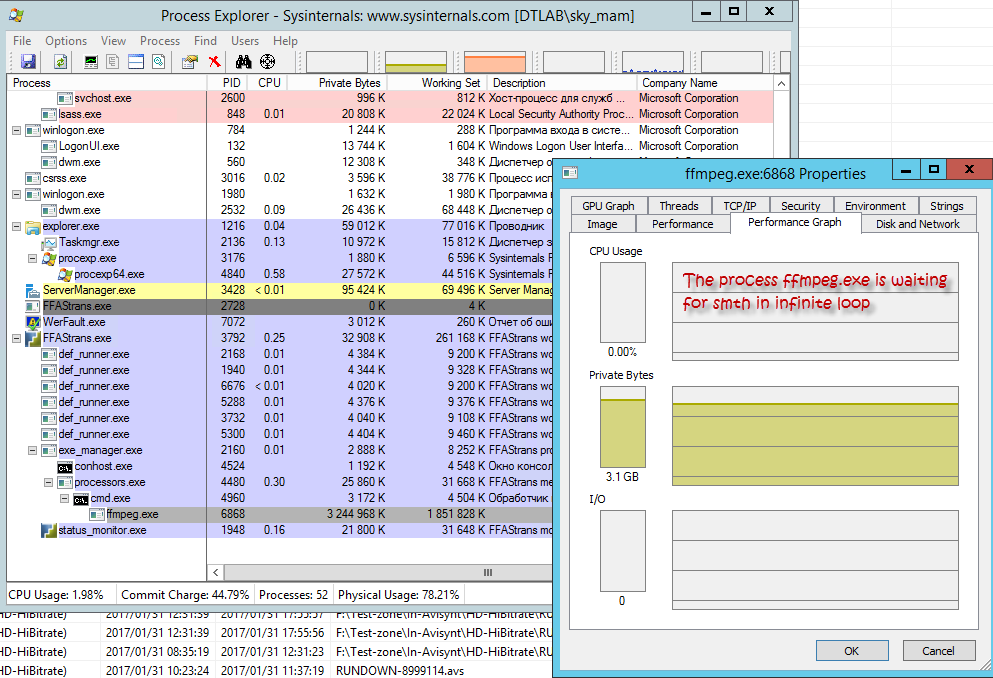This screenshot has height=678, width=993.
Task: Click the procexp.exe process icon
Action: coord(49,258)
